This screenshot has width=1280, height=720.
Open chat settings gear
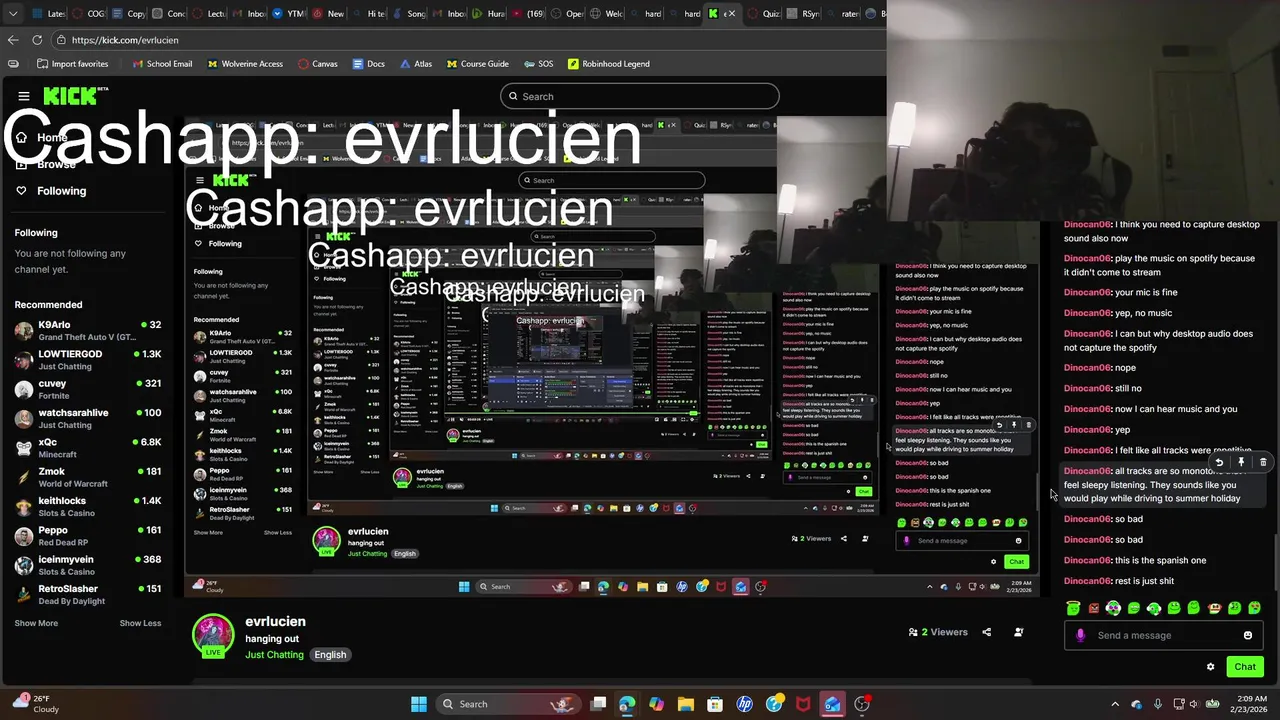tap(1210, 667)
